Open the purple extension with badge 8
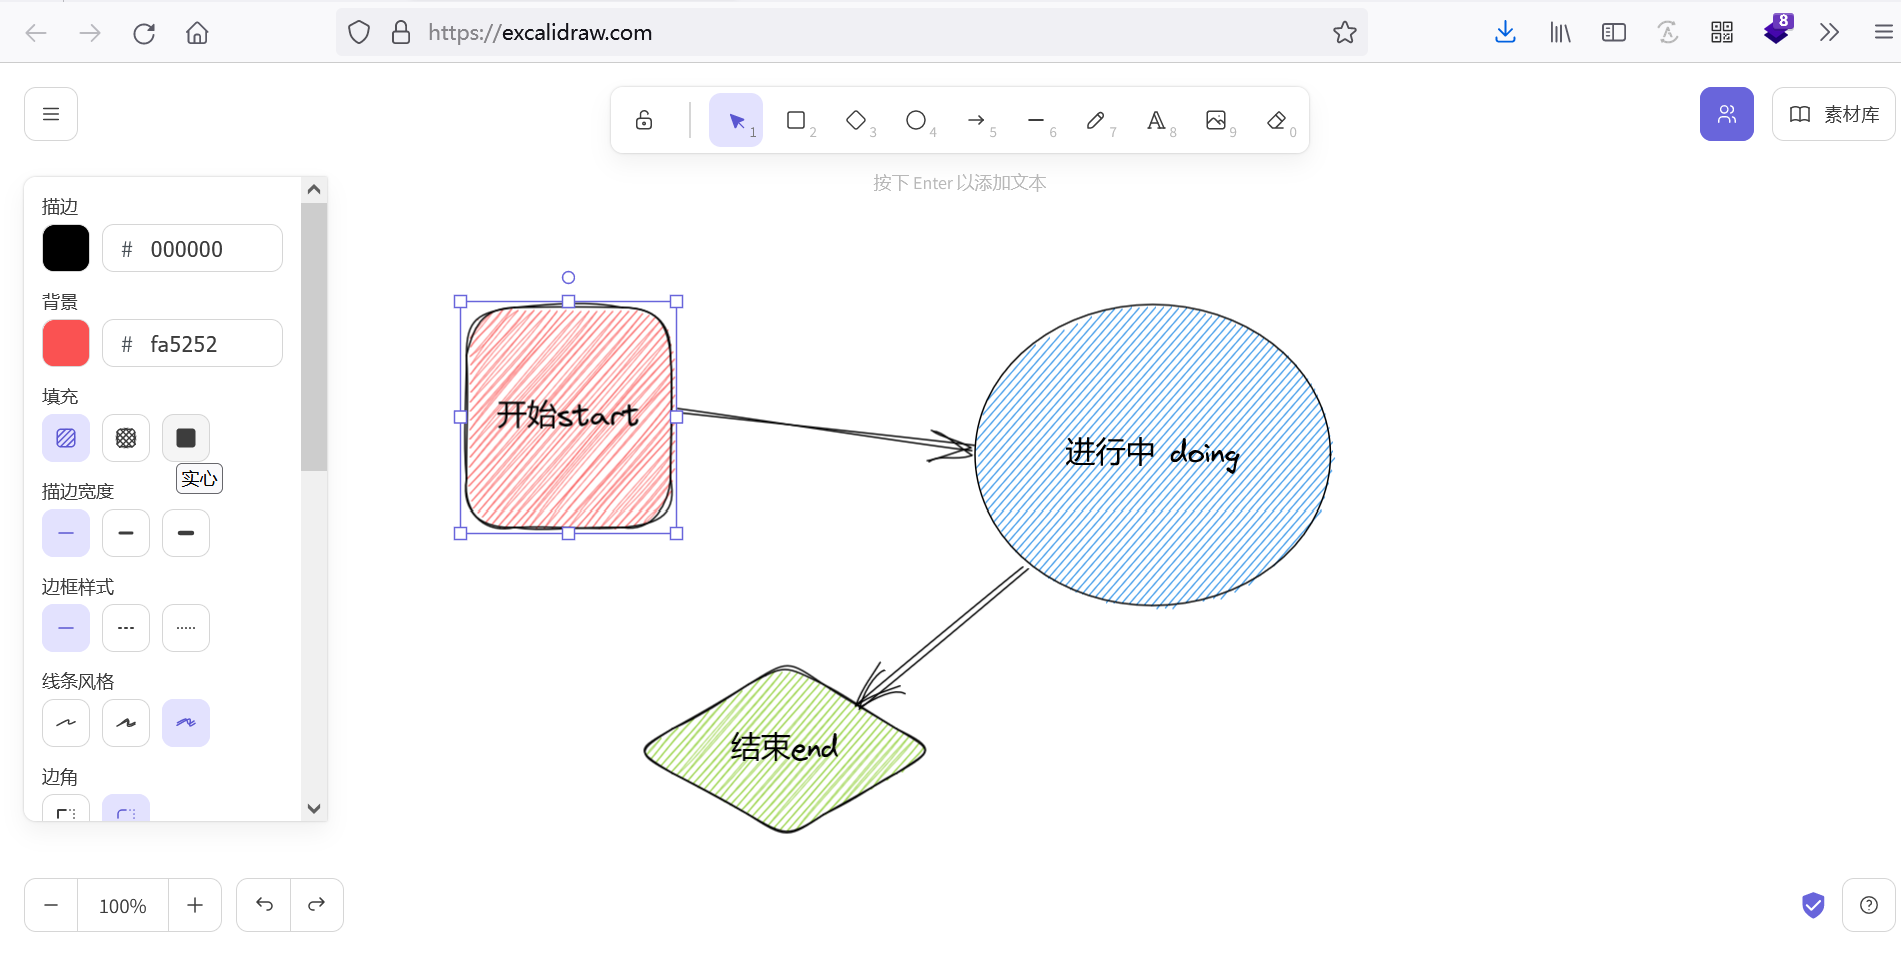Screen dimensions: 1901x956 coord(1776,31)
